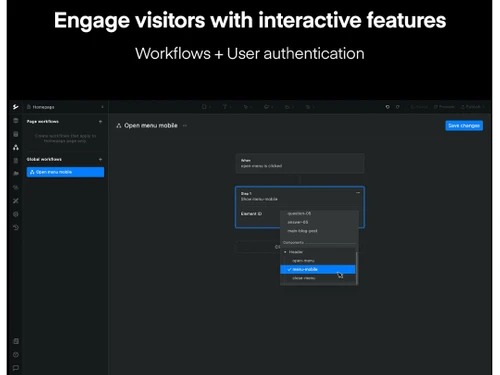
Task: Open the media folder icon in sidebar
Action: click(16, 174)
